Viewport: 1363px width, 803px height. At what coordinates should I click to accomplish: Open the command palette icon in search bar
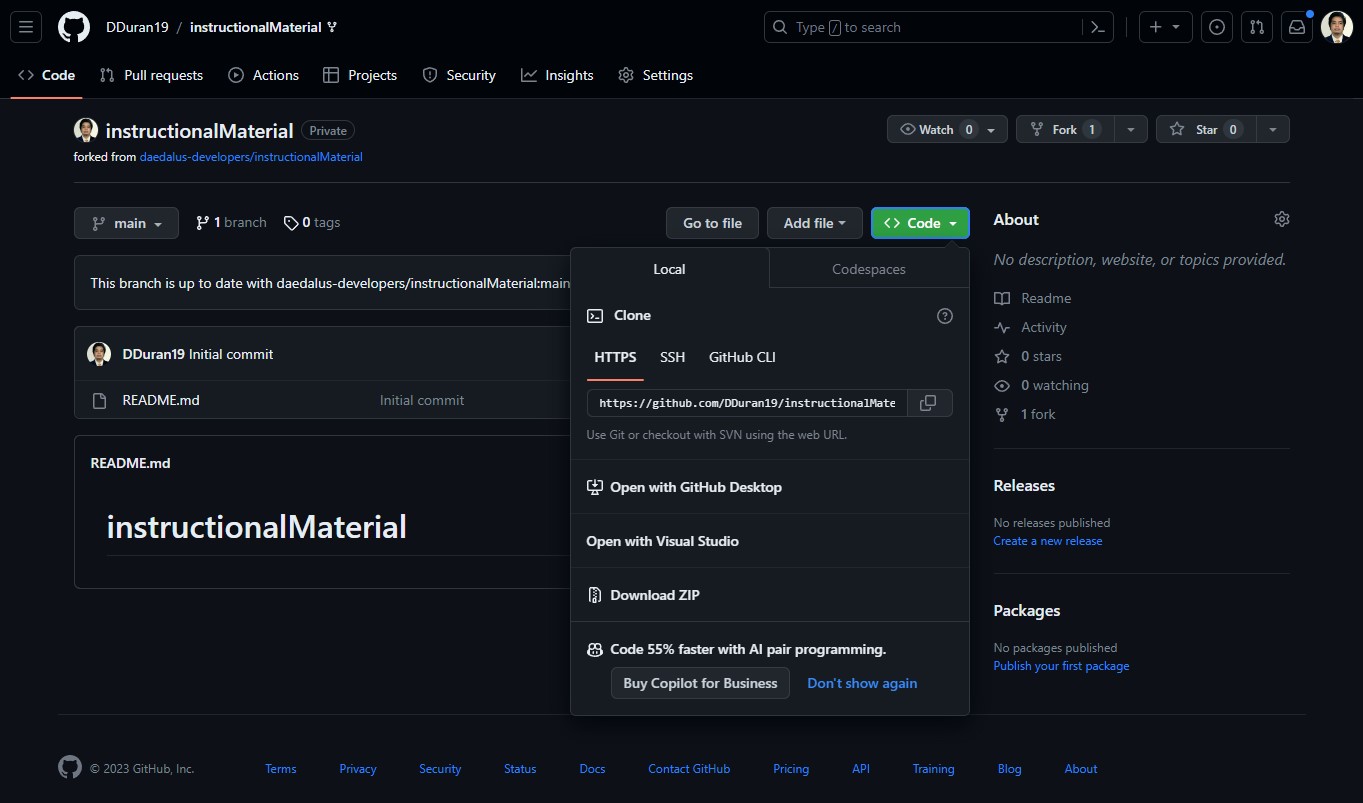[1097, 27]
